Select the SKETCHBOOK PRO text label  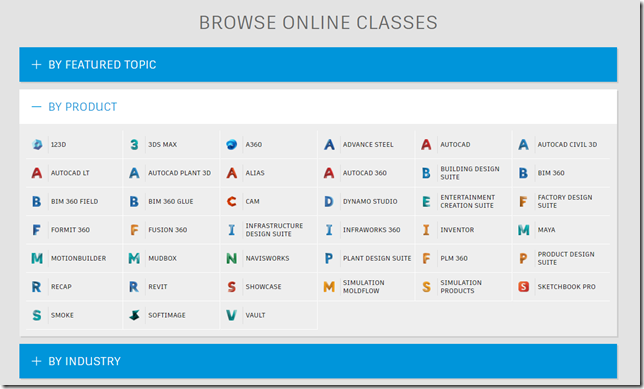pos(566,286)
